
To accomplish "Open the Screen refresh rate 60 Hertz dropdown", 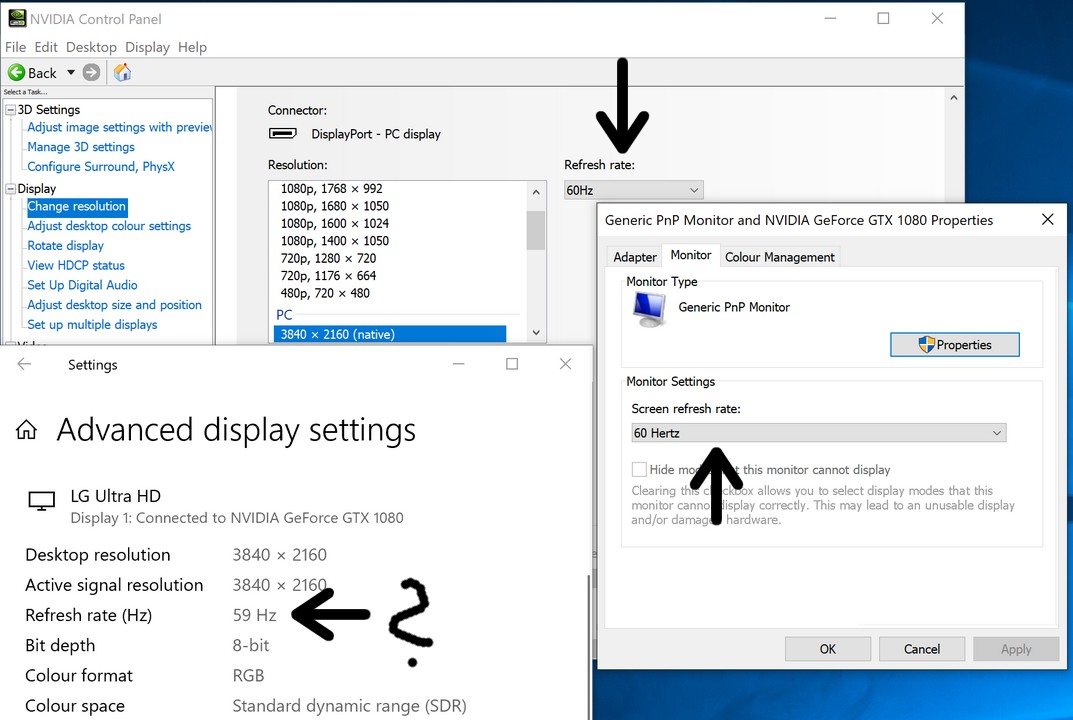I will [818, 433].
